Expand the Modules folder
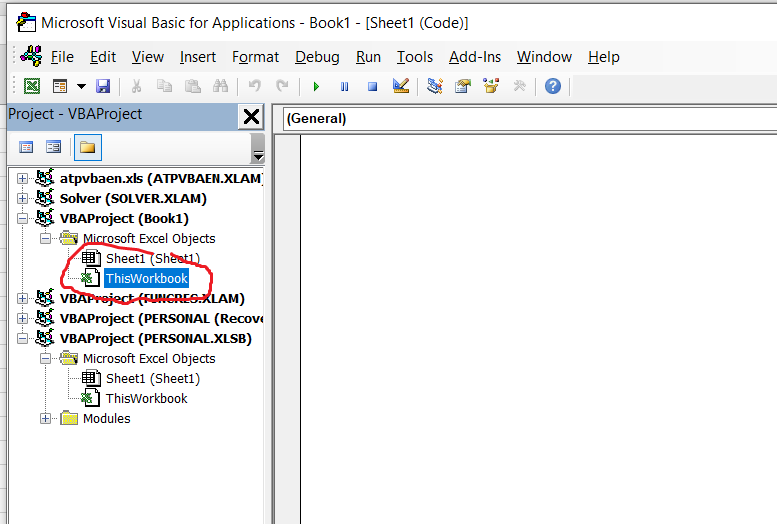 46,418
